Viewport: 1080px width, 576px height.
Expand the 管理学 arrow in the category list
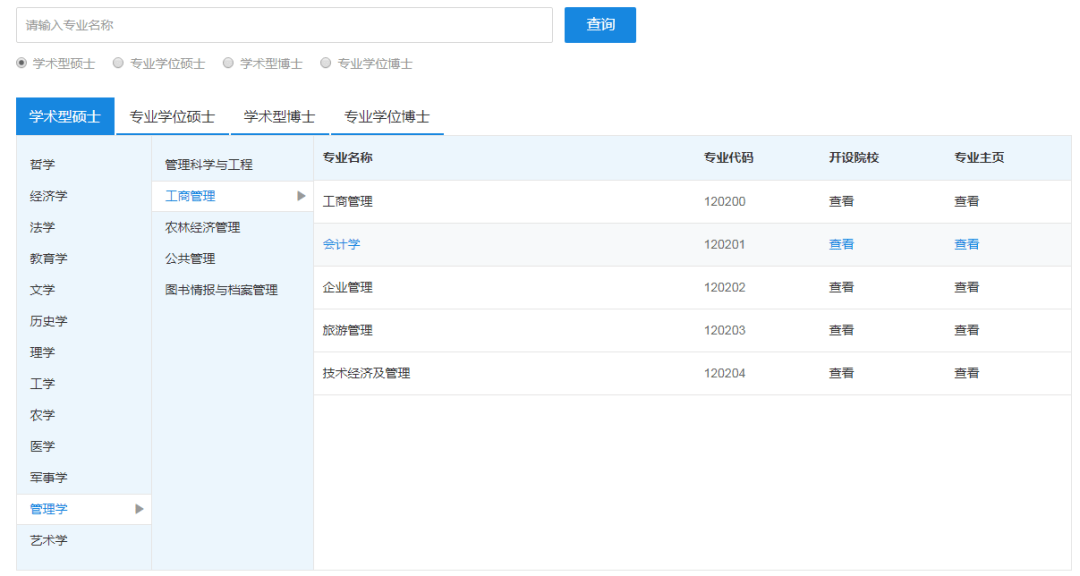[x=139, y=509]
